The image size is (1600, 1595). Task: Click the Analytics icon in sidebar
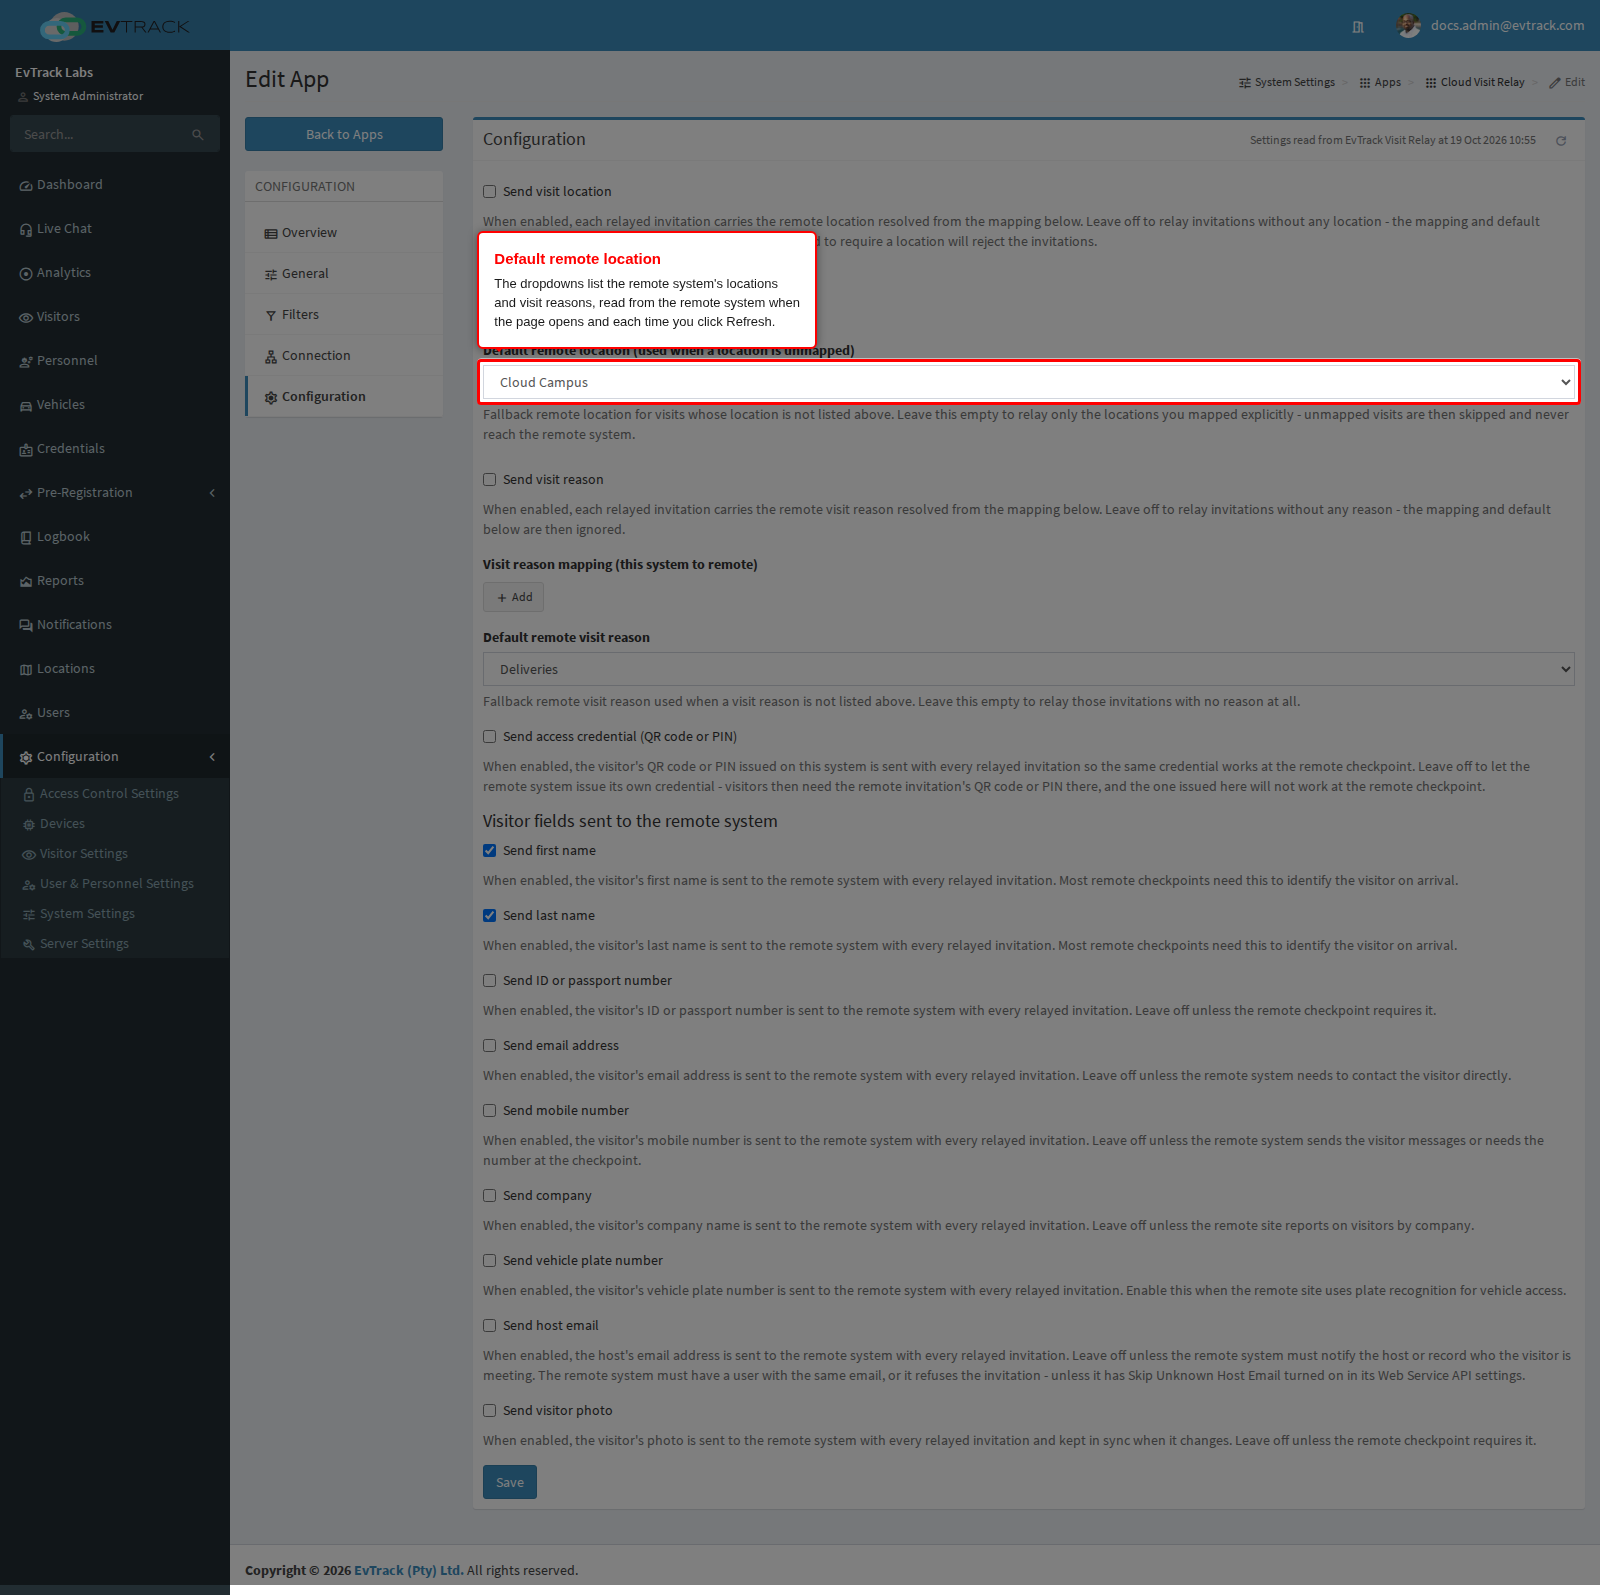point(26,274)
